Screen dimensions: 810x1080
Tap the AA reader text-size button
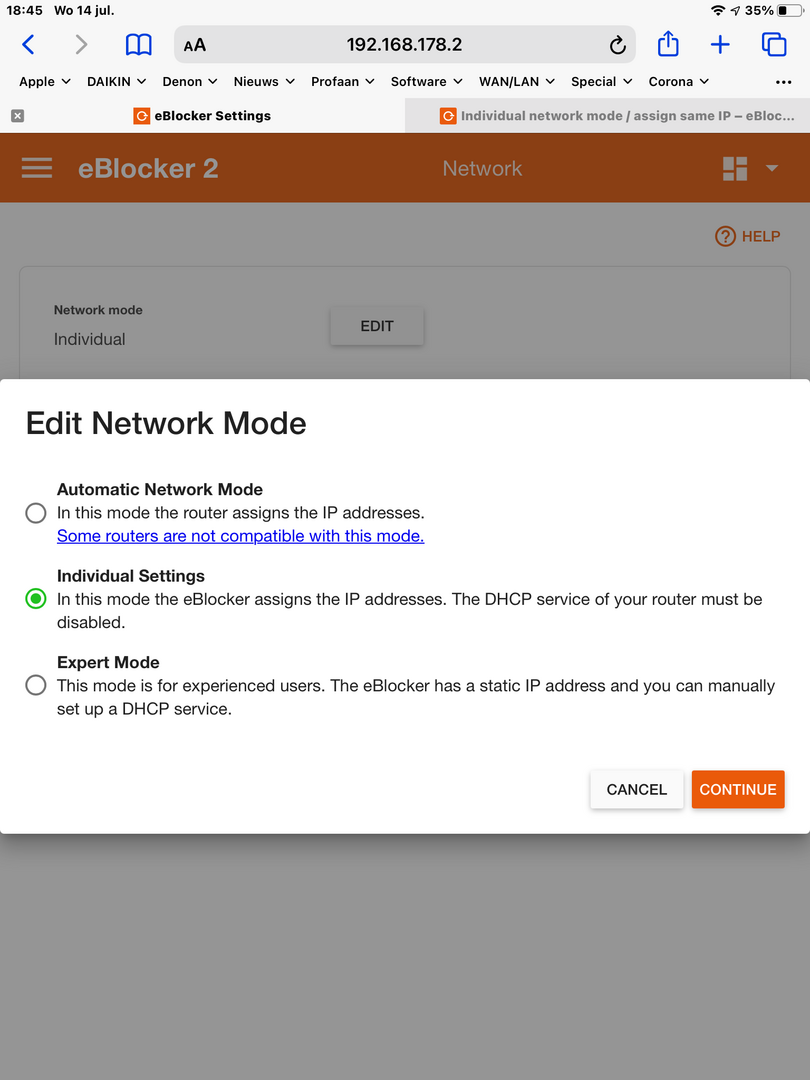(x=195, y=45)
